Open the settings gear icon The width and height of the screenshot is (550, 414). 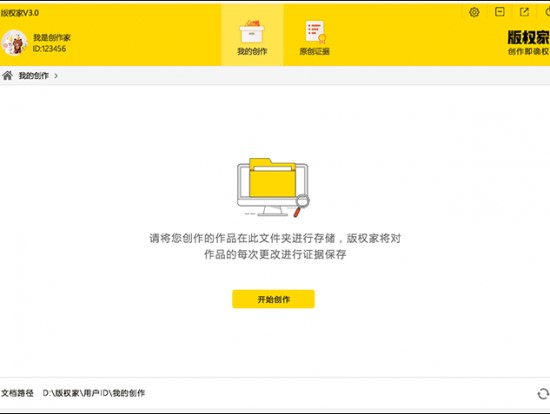(x=474, y=12)
